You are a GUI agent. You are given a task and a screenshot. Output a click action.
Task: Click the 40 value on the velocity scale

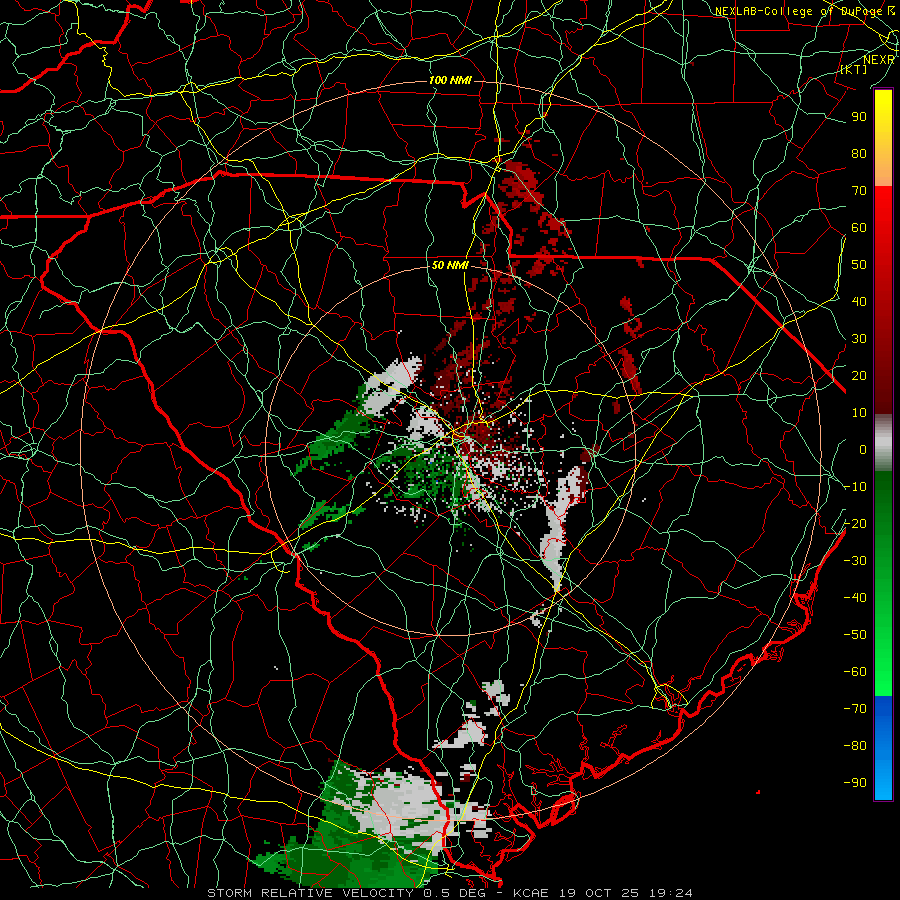click(x=859, y=302)
